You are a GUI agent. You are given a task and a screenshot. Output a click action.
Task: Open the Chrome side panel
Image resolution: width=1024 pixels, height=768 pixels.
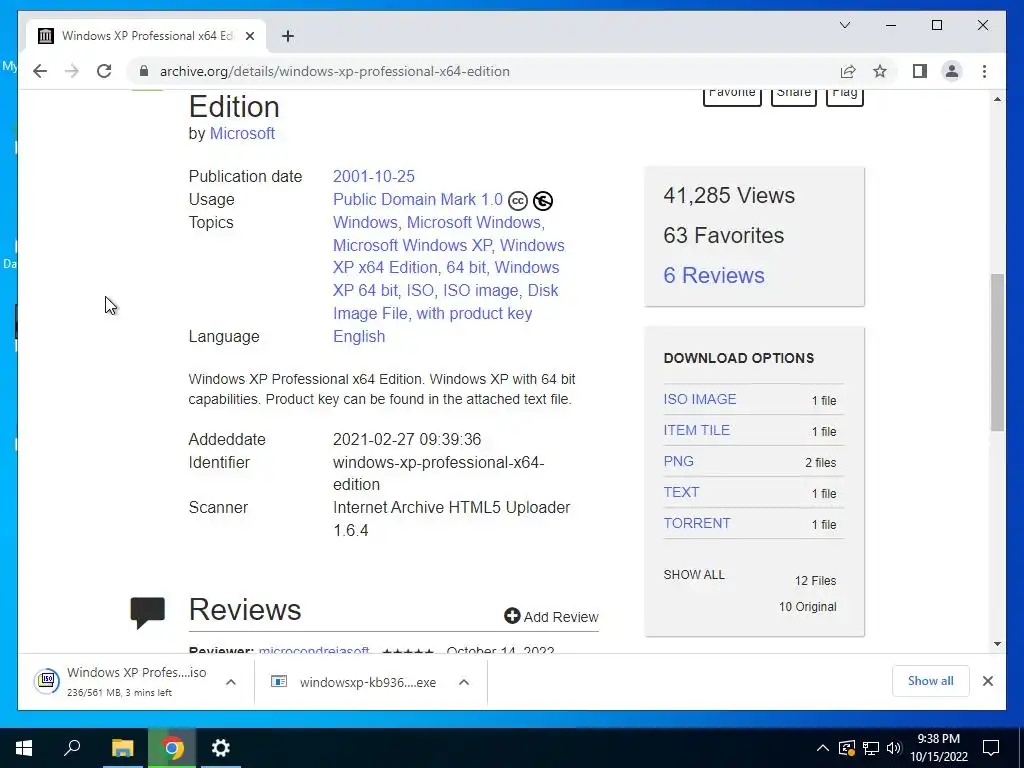(x=920, y=71)
